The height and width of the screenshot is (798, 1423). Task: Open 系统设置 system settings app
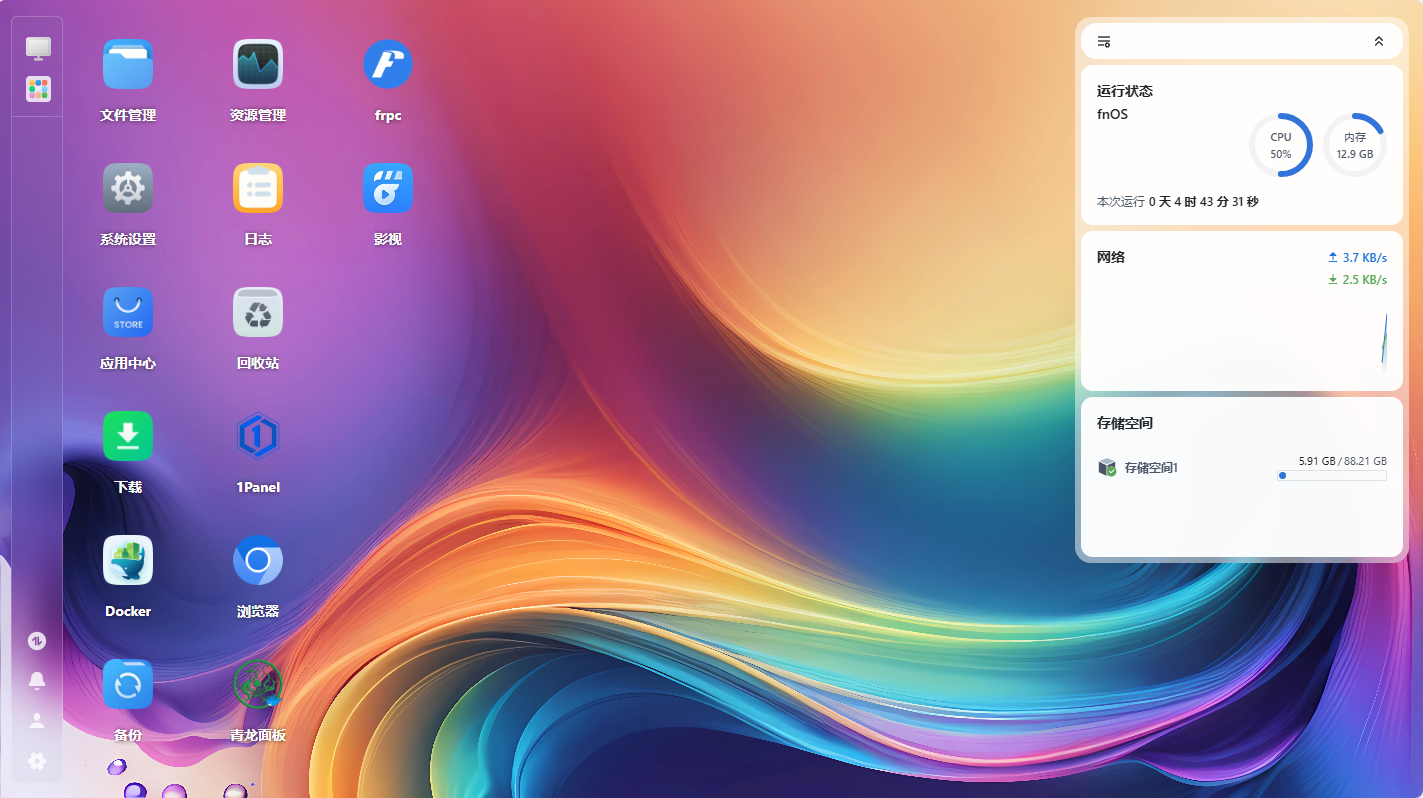(x=128, y=189)
